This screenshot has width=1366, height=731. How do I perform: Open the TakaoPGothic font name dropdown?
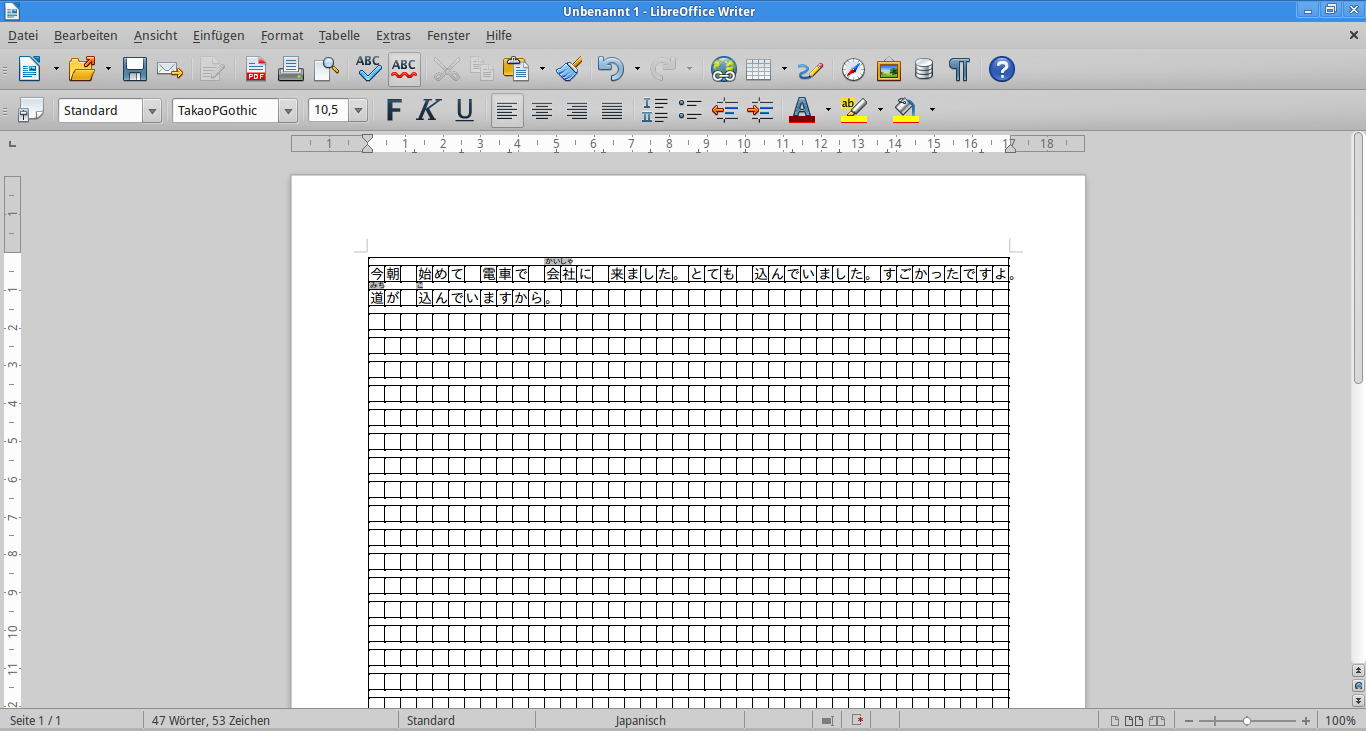click(x=288, y=111)
